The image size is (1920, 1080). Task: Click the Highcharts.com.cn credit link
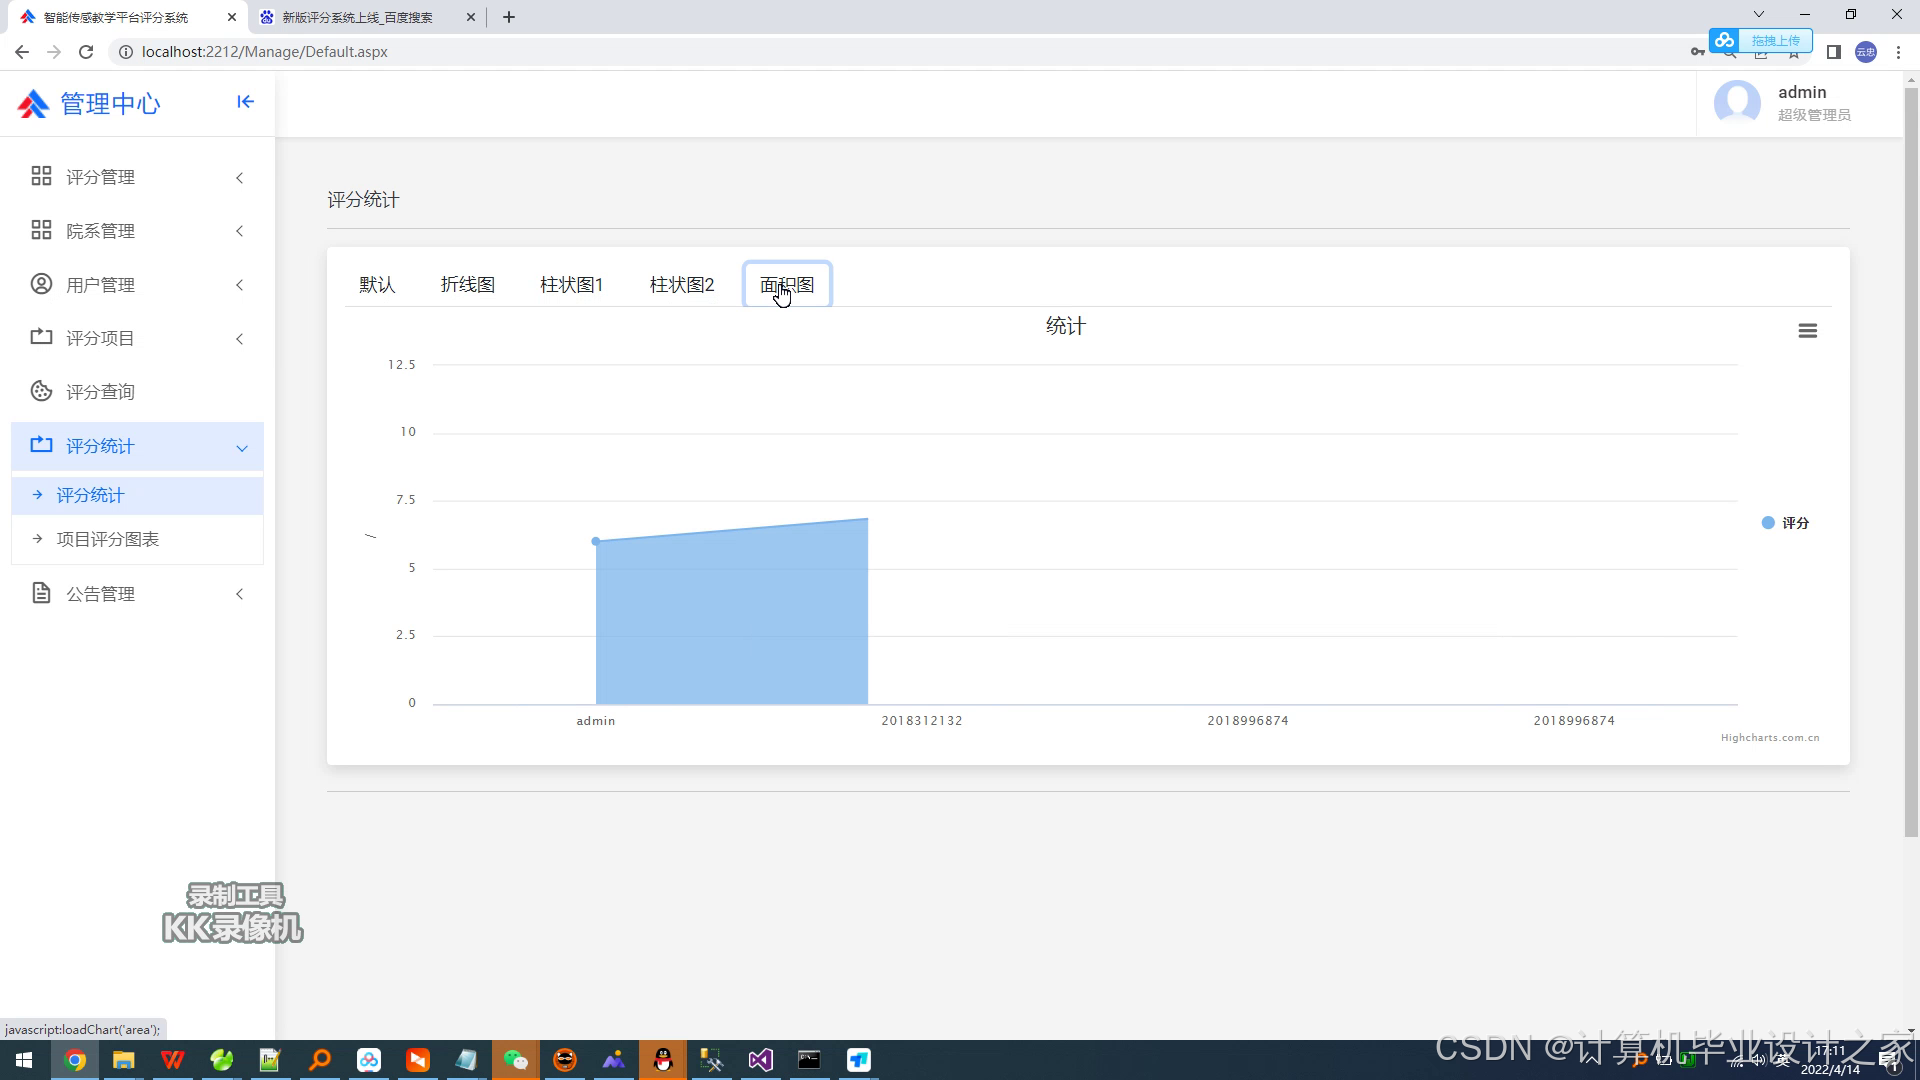pos(1769,738)
